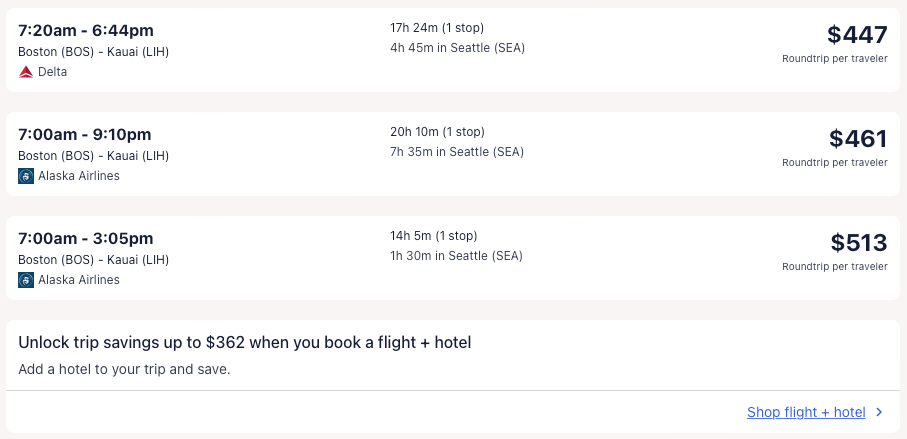Screen dimensions: 907x439
Task: Click the Unlock trip savings up to $362 heading
Action: coord(245,343)
